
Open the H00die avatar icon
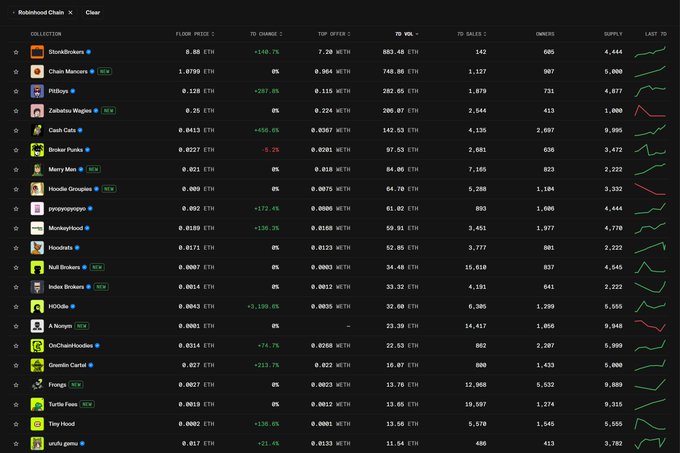tap(37, 306)
